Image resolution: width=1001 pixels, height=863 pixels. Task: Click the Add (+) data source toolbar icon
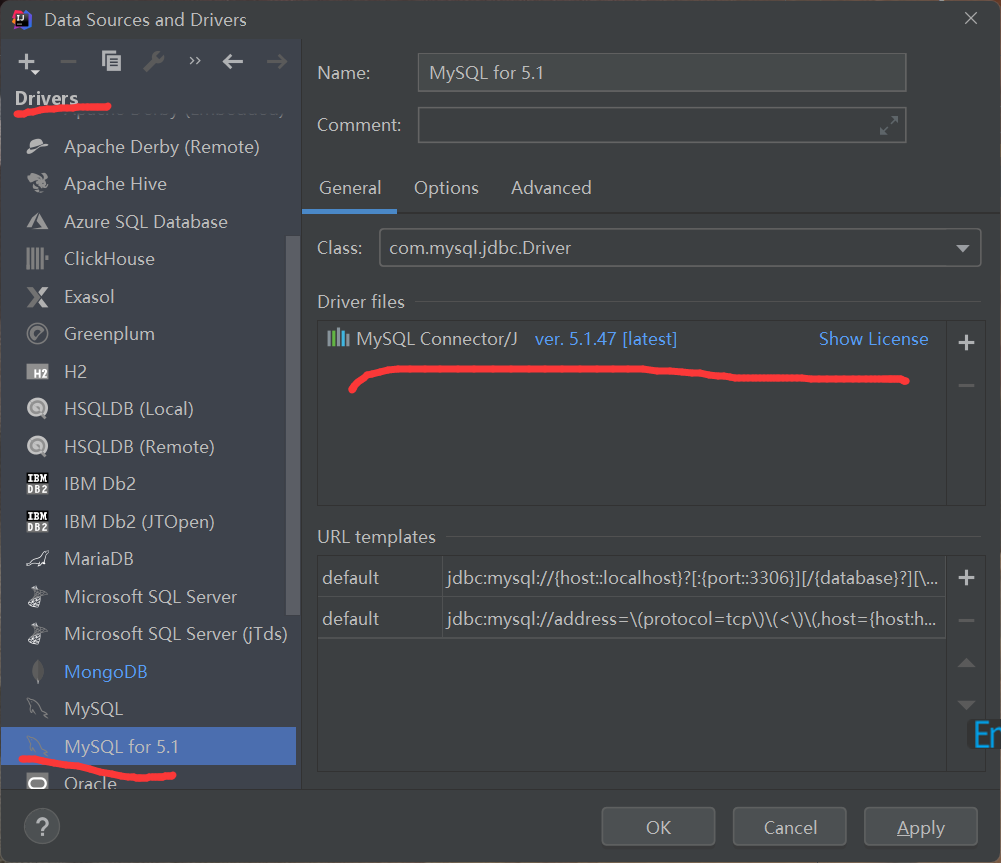click(28, 63)
